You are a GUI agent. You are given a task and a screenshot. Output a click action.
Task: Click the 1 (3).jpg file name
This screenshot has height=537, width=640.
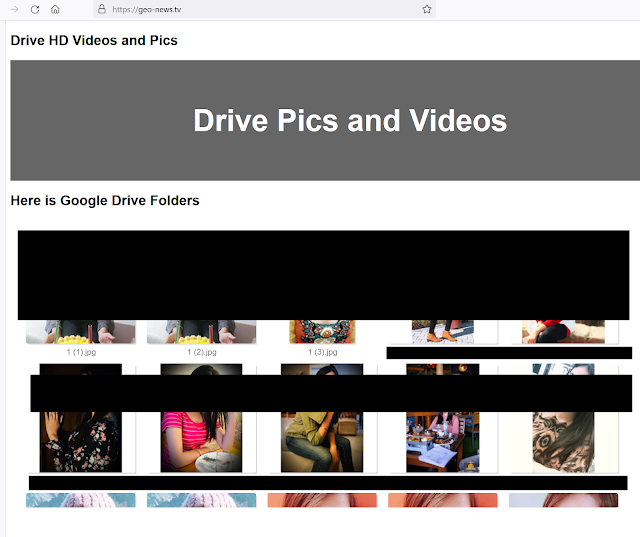pos(323,352)
